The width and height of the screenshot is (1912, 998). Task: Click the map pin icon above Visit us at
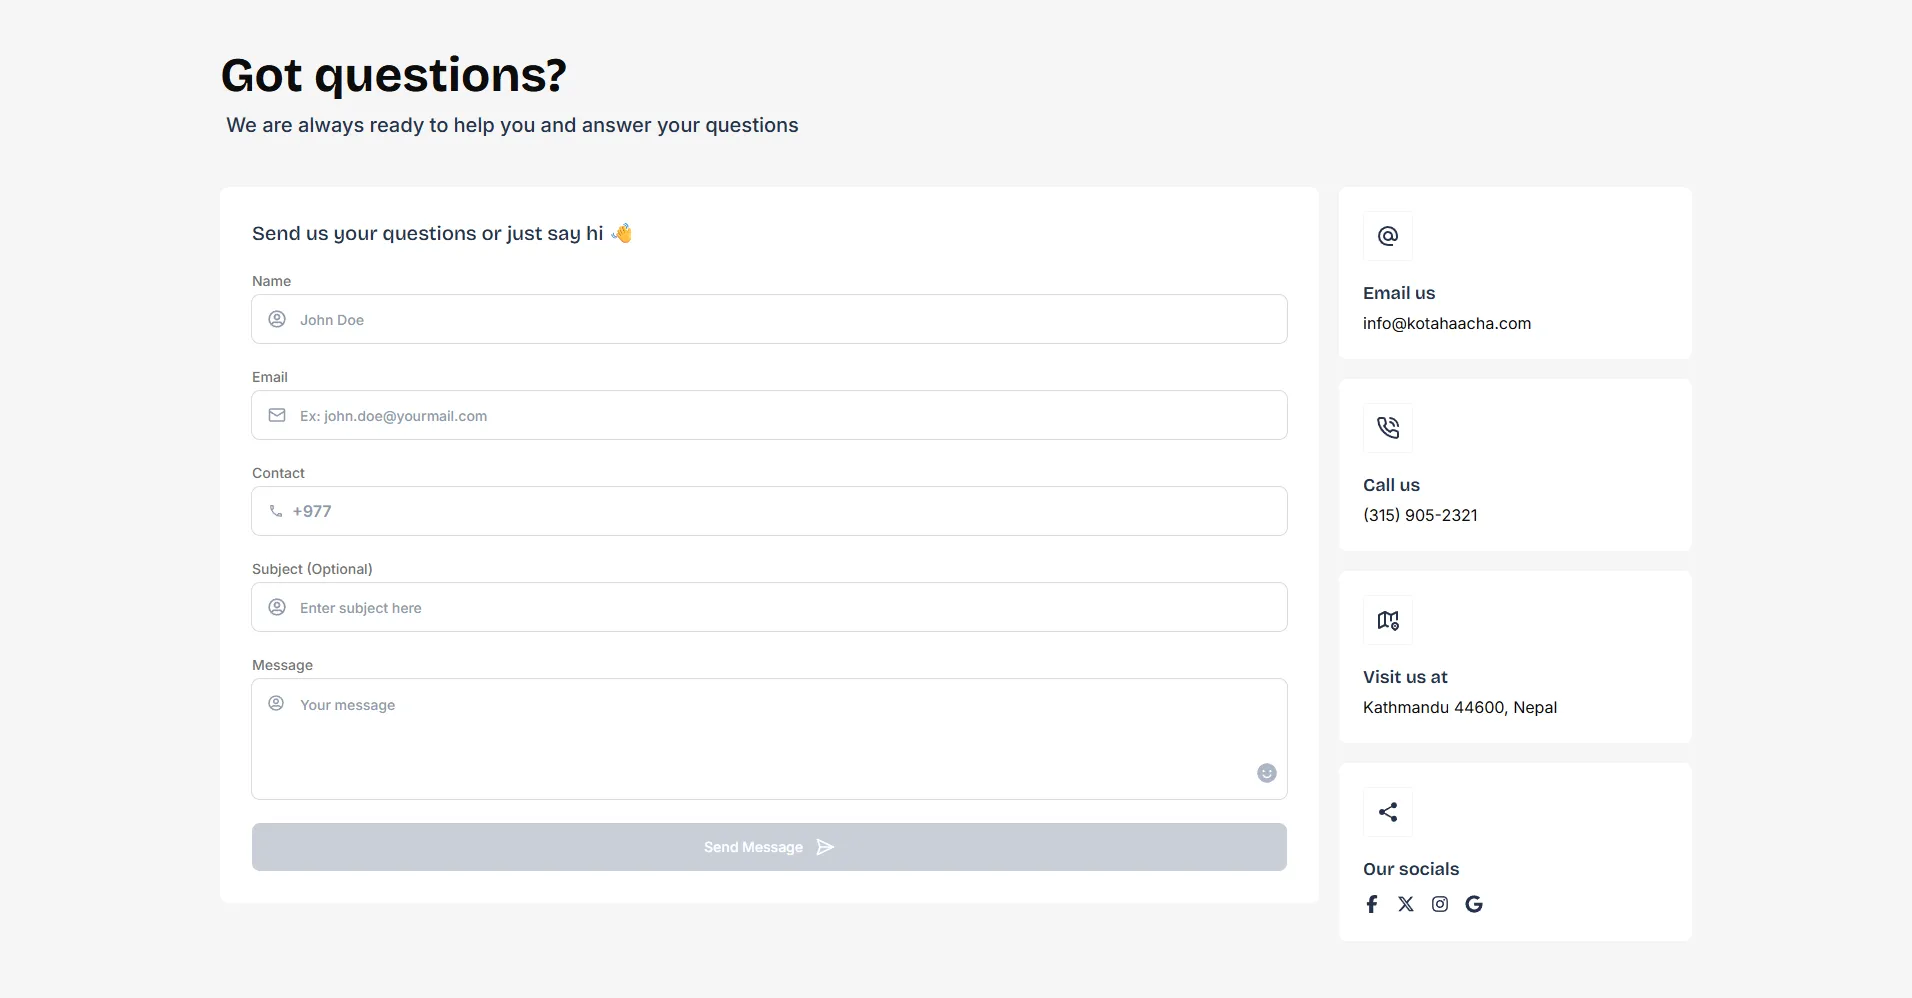pyautogui.click(x=1388, y=620)
